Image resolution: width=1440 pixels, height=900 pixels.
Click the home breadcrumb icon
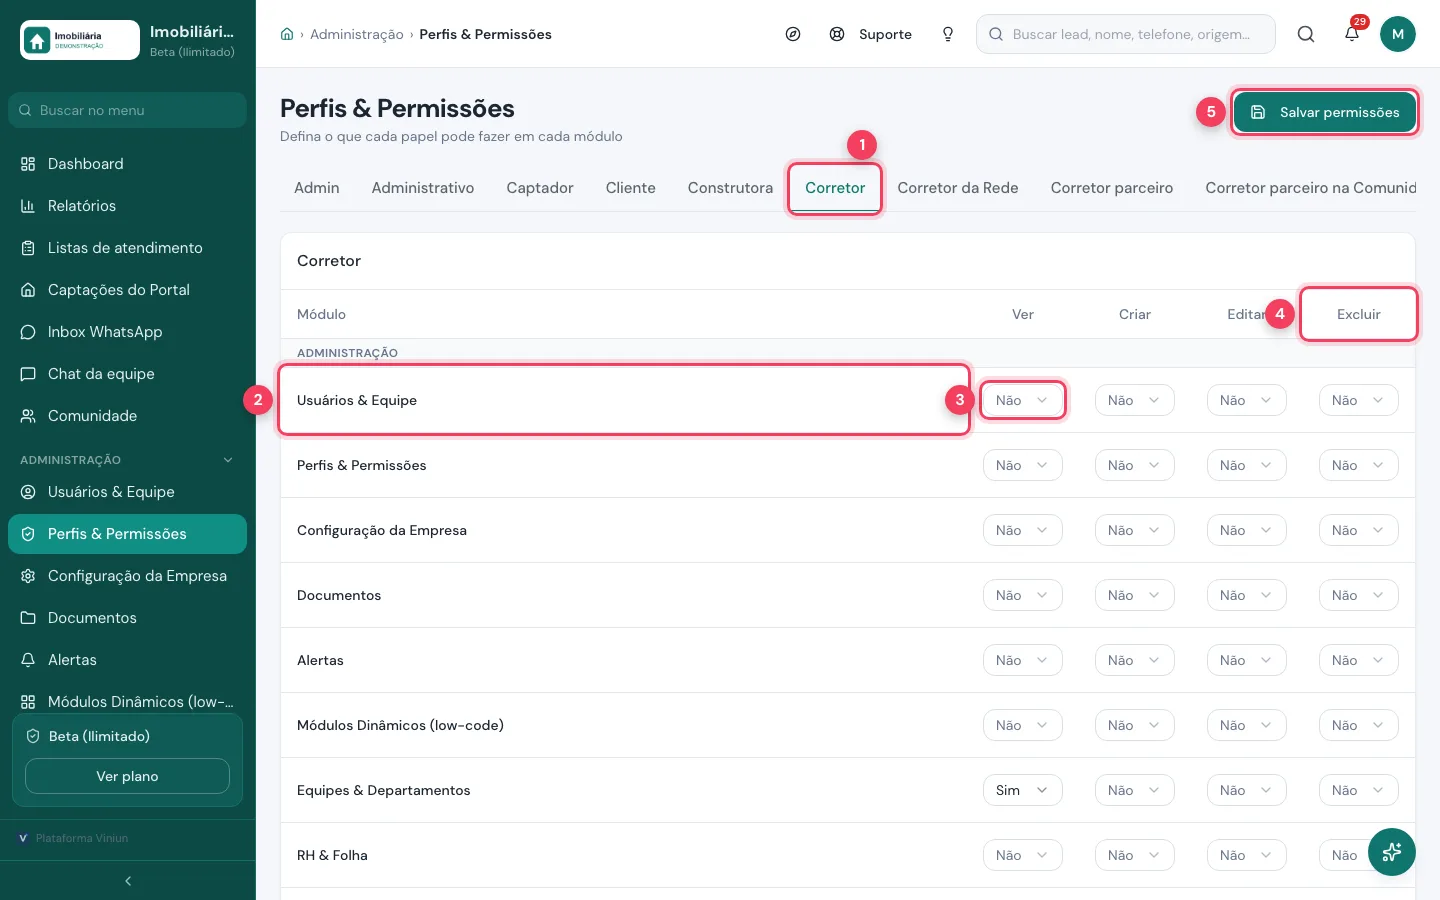click(287, 34)
